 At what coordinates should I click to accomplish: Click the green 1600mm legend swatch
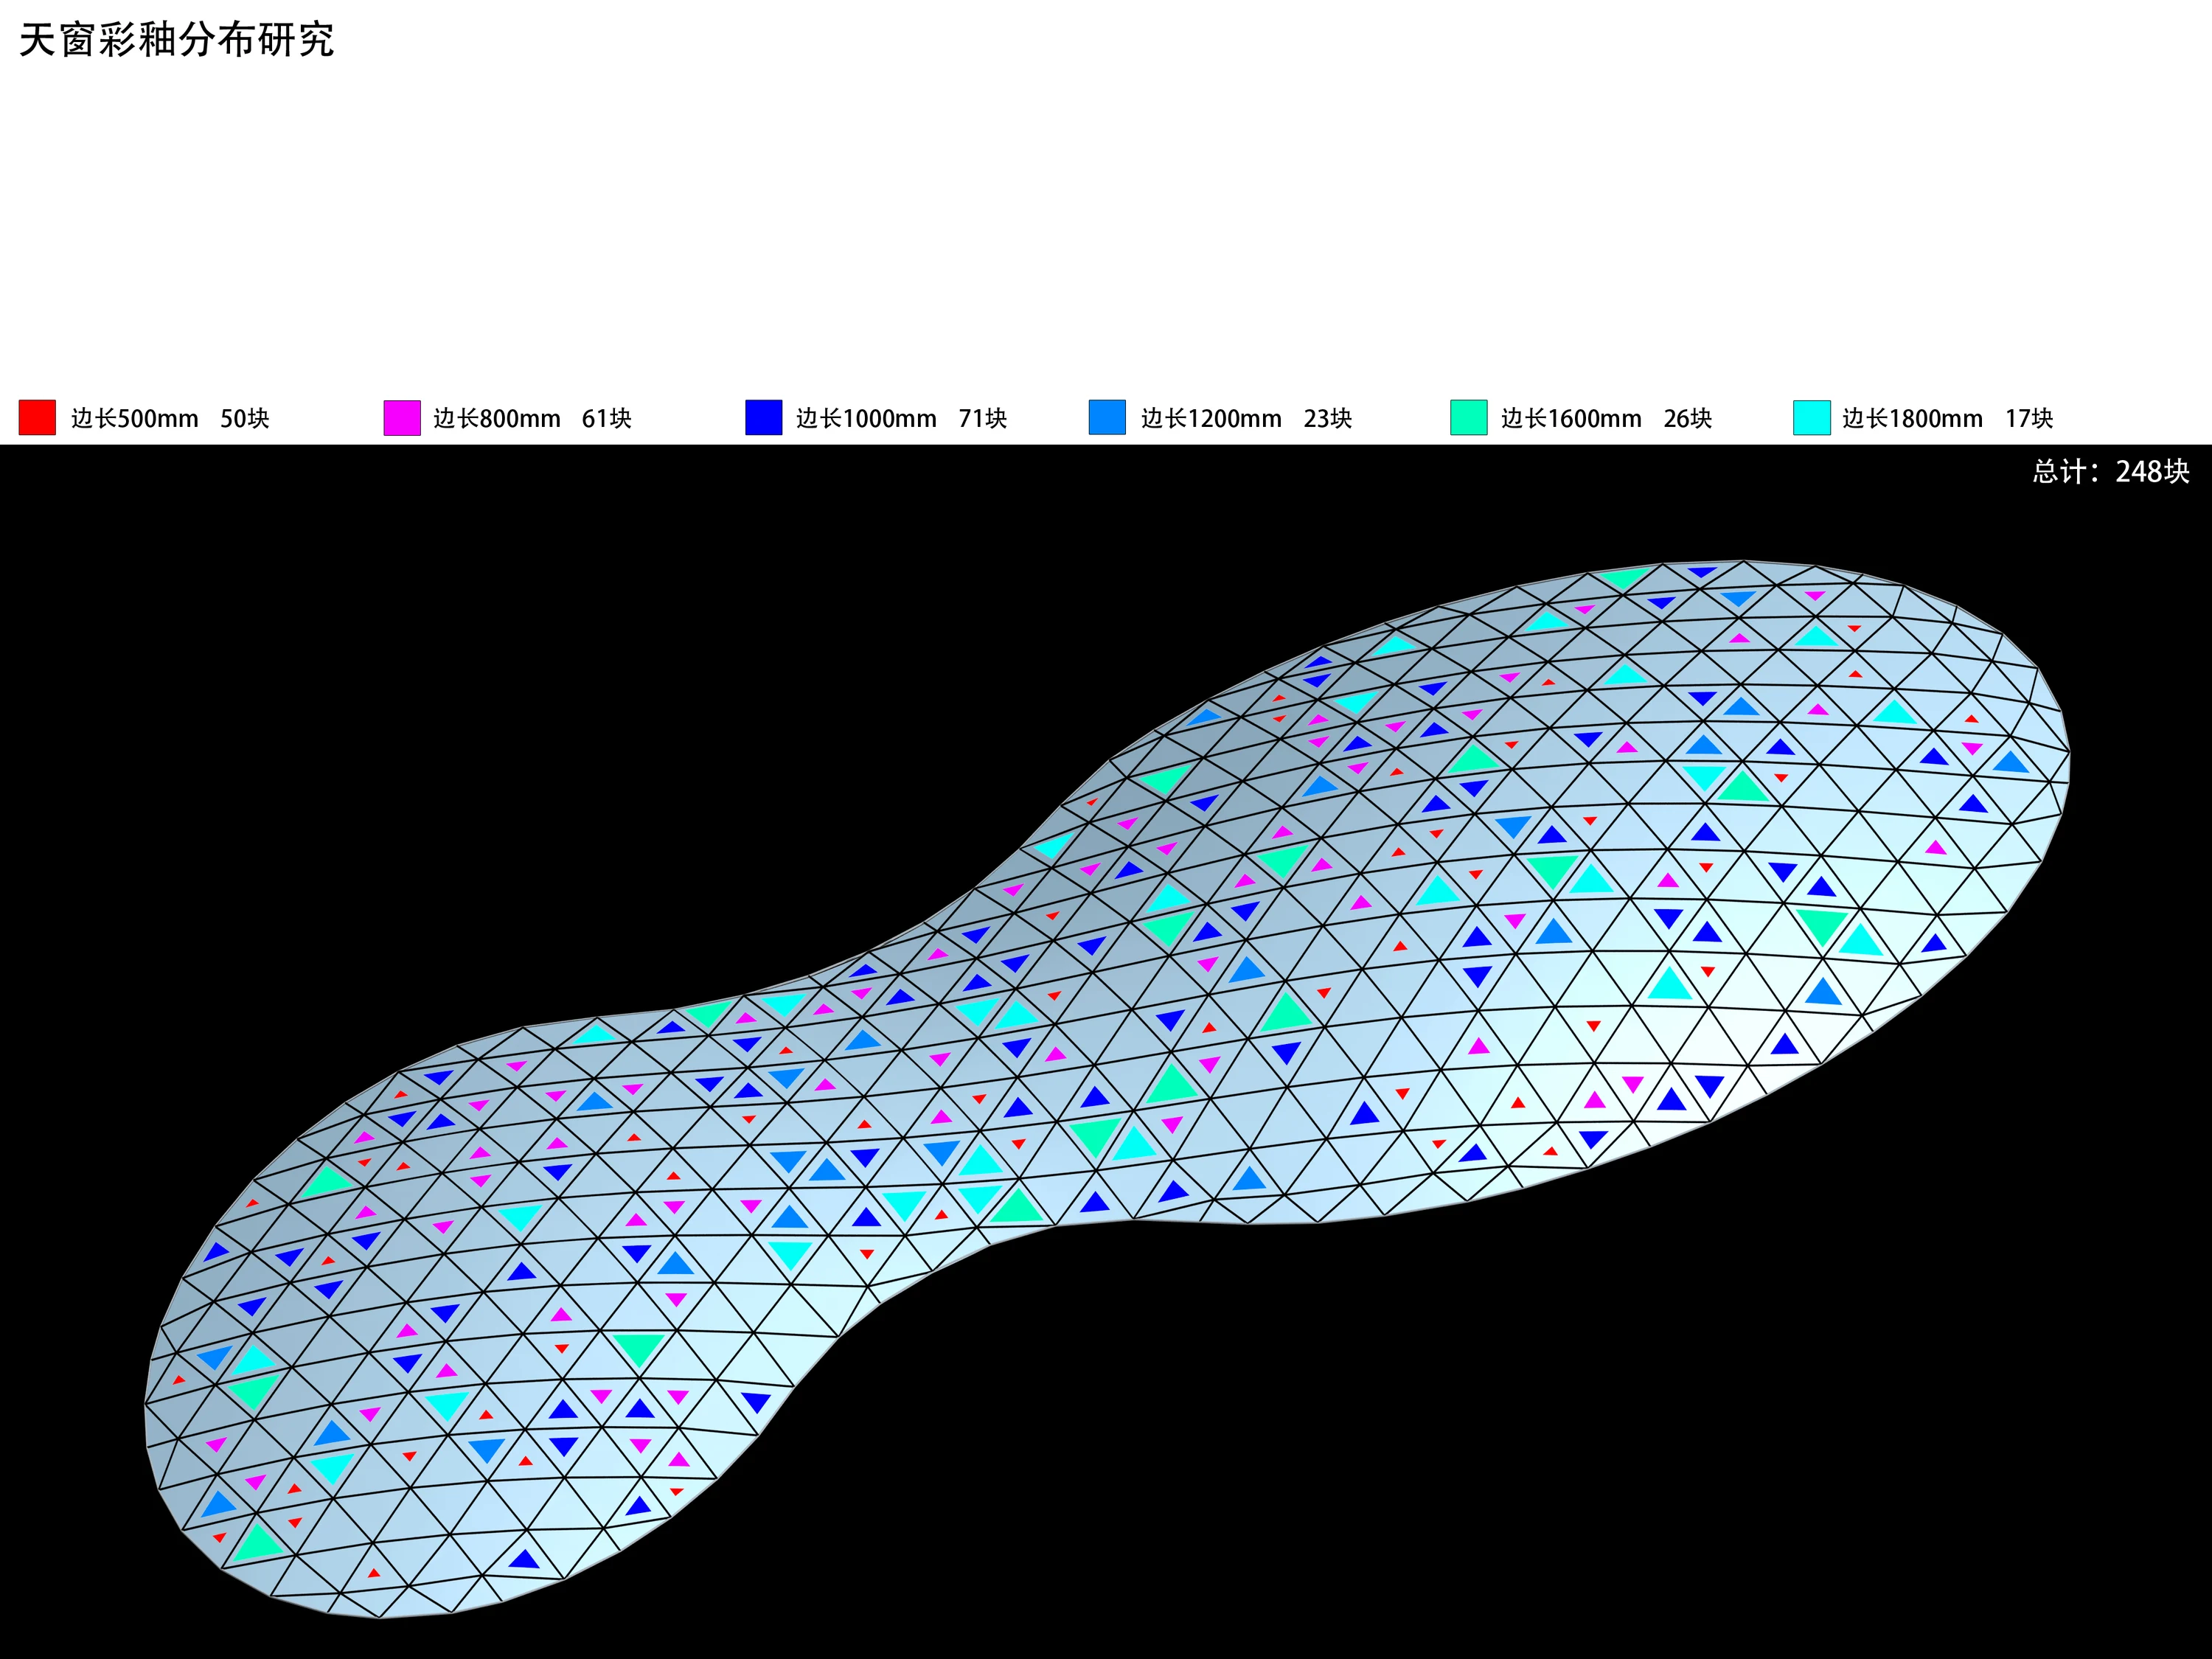coord(1469,417)
